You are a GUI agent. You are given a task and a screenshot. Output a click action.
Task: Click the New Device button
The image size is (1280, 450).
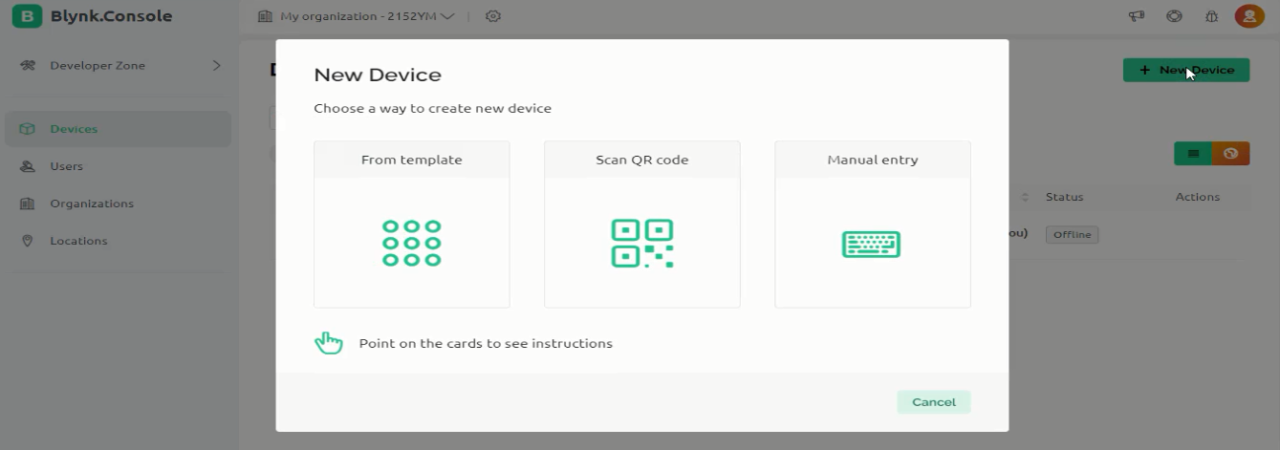pyautogui.click(x=1186, y=70)
